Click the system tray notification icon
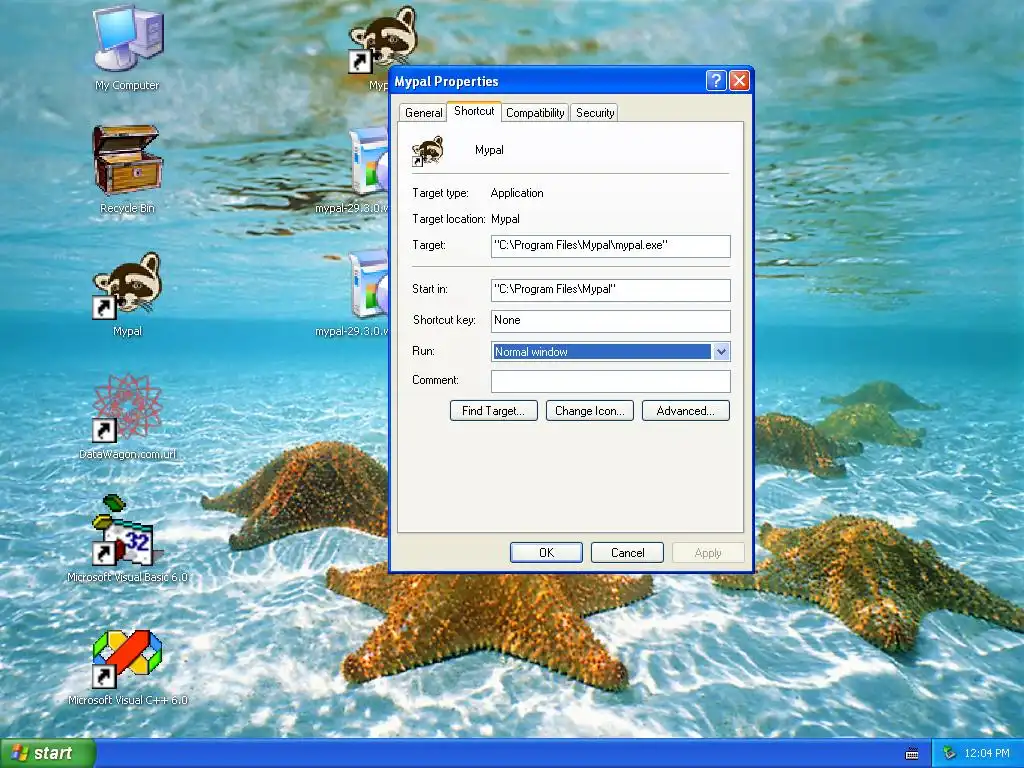The width and height of the screenshot is (1024, 768). point(949,753)
